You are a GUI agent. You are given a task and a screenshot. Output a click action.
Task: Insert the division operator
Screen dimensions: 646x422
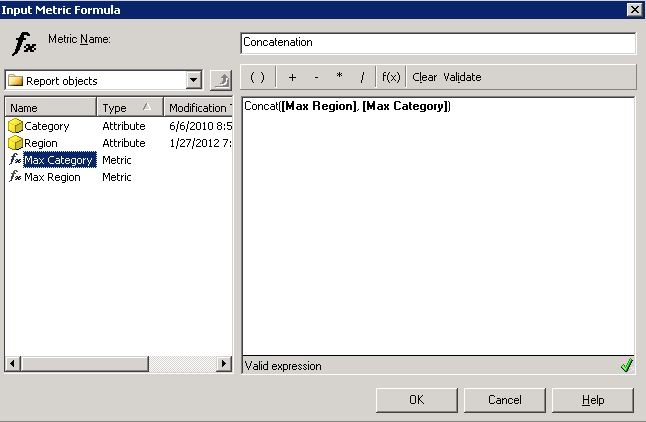pos(362,77)
